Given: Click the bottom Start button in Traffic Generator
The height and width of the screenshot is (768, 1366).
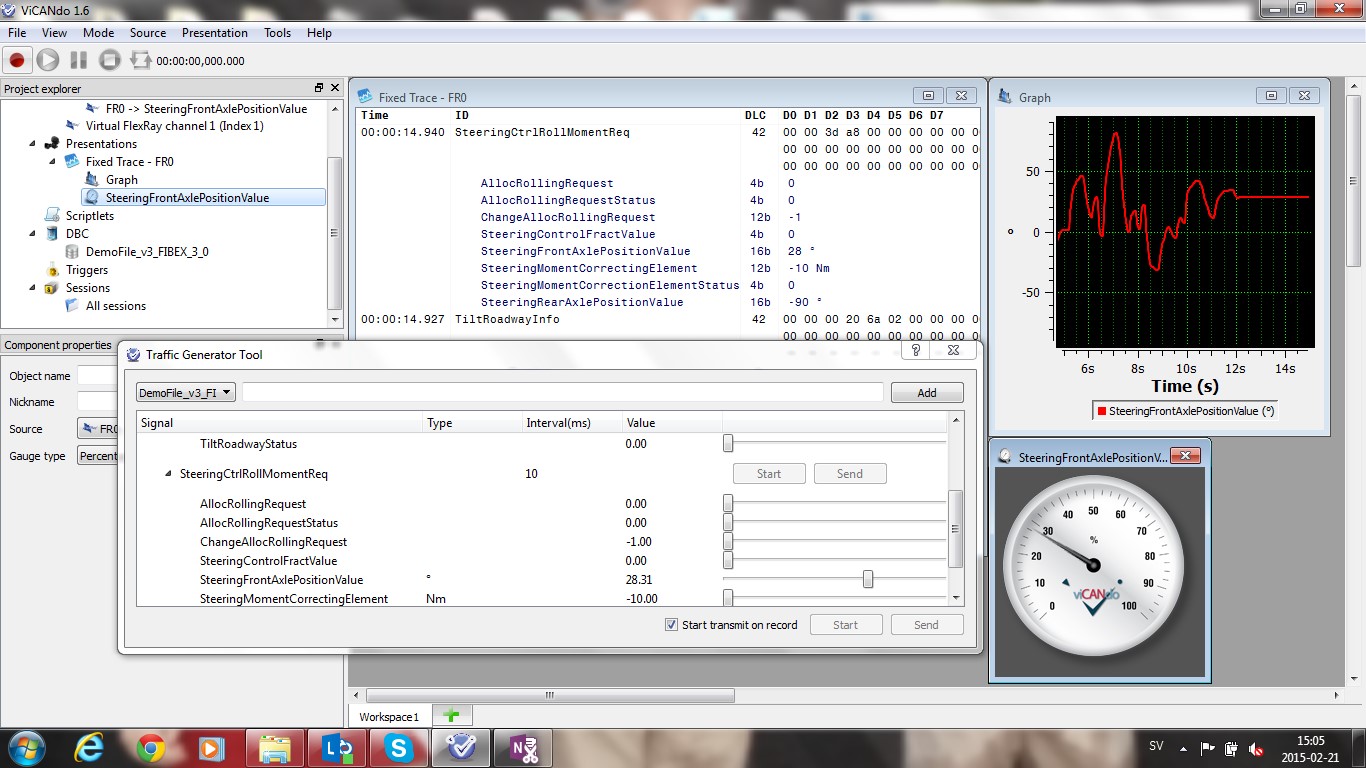Looking at the screenshot, I should 846,625.
